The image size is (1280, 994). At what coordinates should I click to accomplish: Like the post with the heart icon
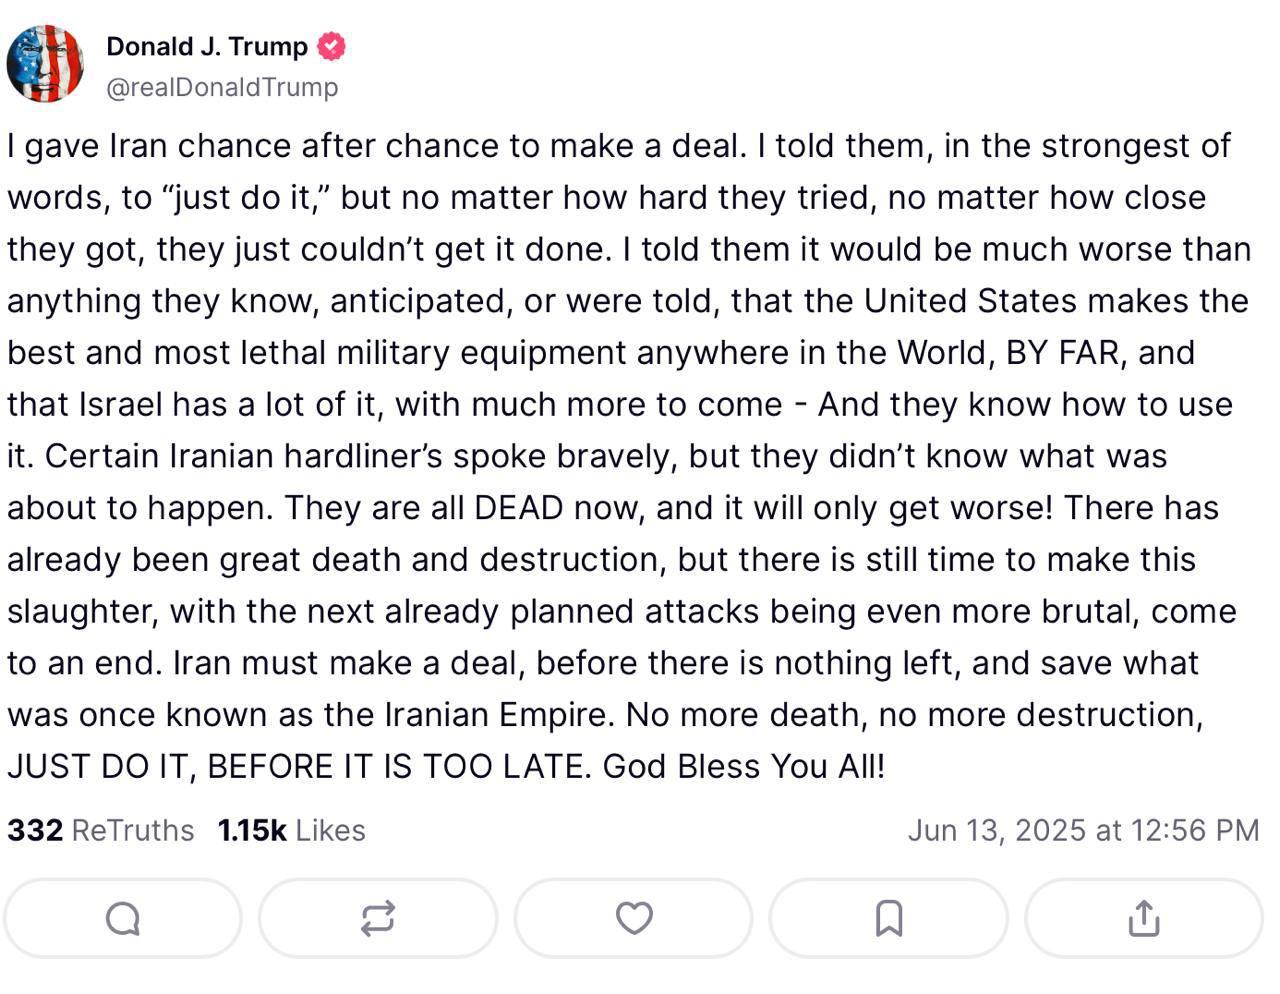(x=634, y=918)
